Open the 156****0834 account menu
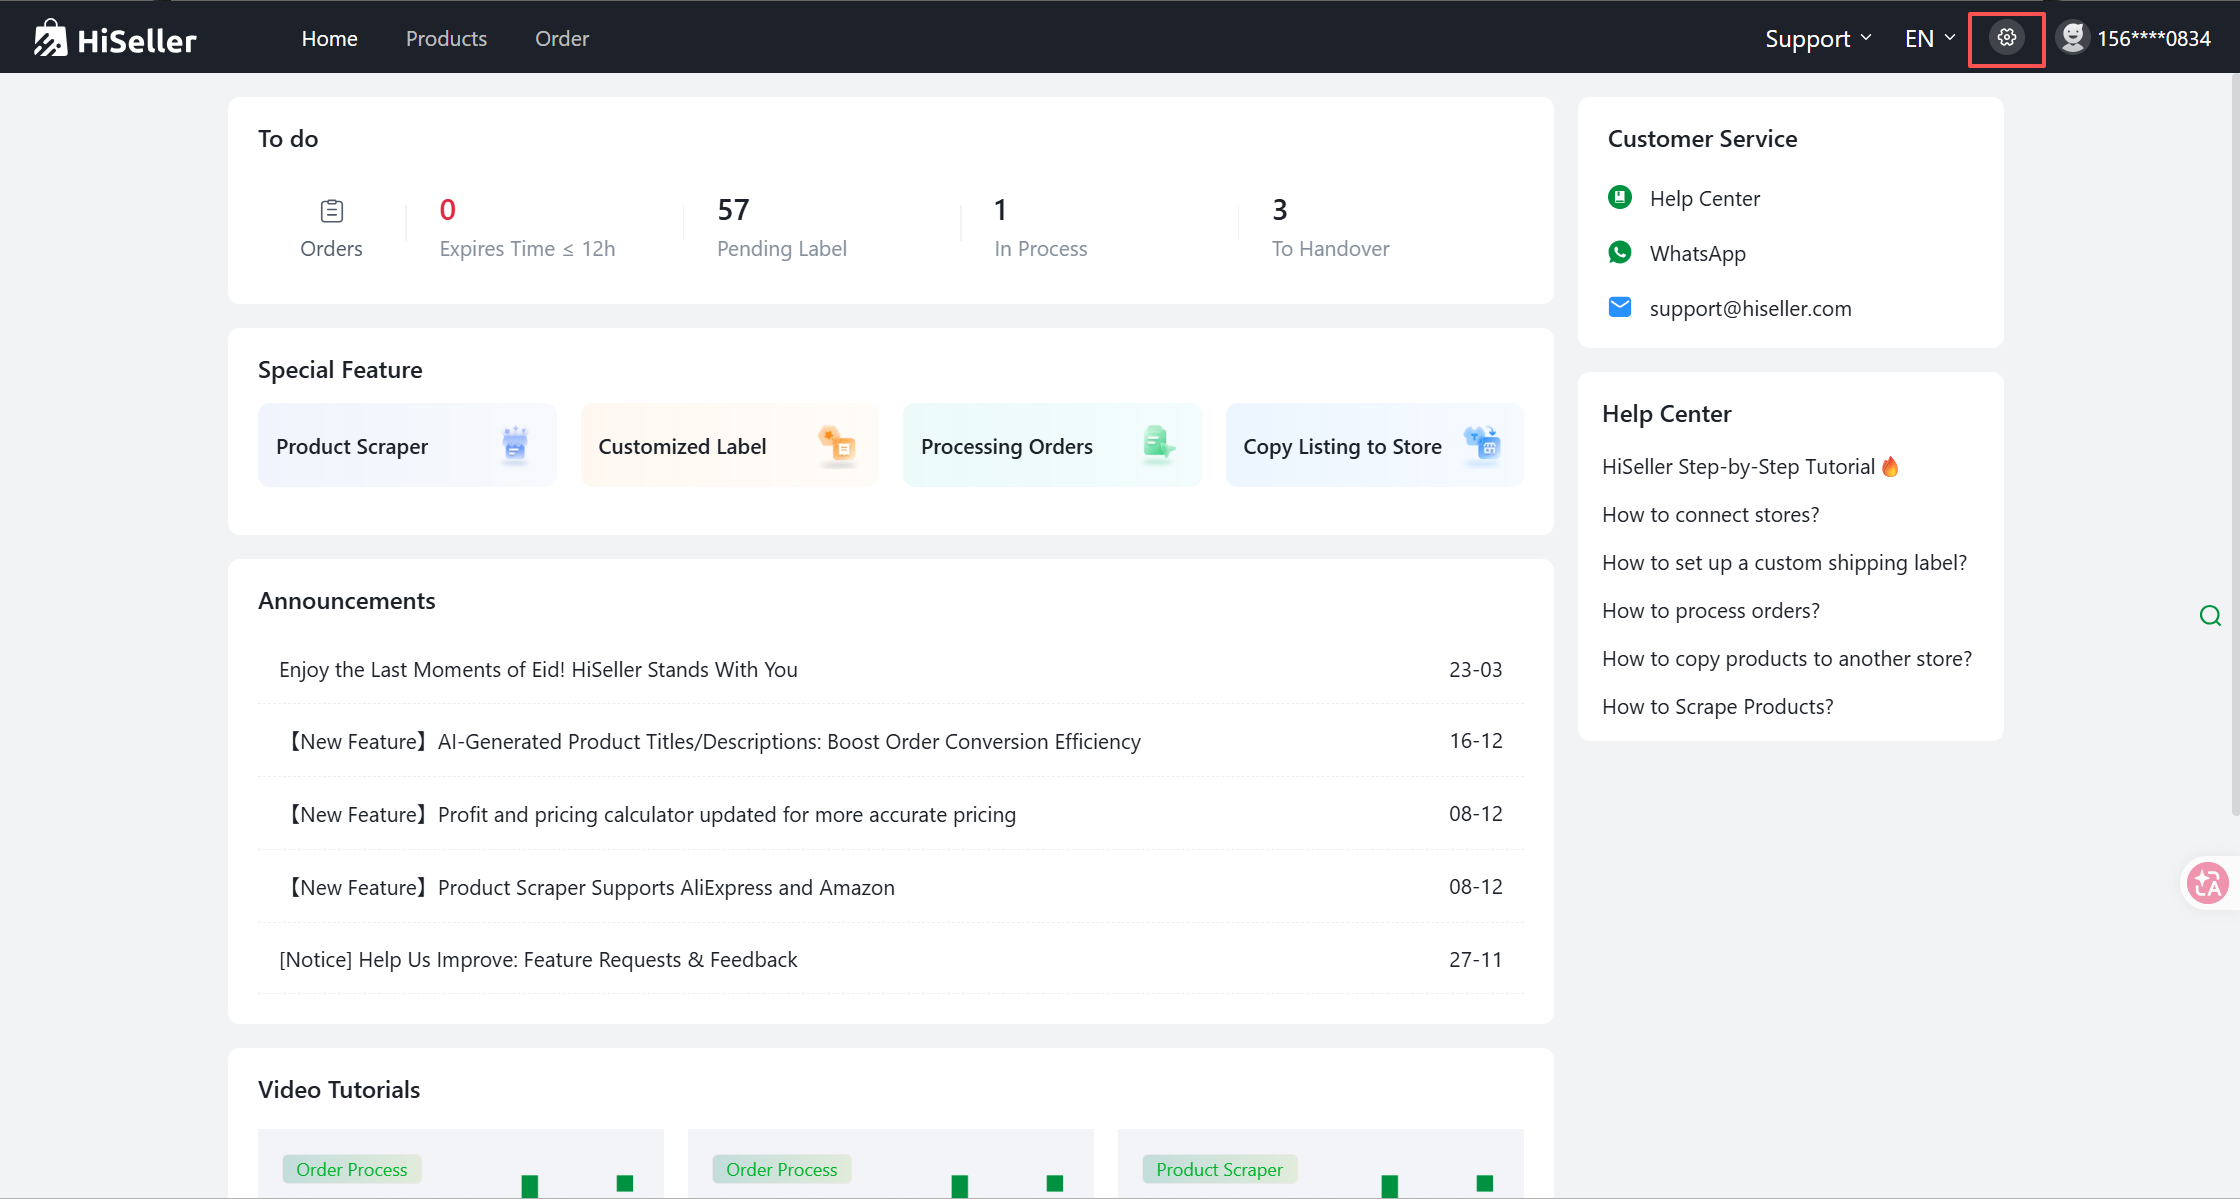Screen dimensions: 2240x1199 [x=2153, y=39]
